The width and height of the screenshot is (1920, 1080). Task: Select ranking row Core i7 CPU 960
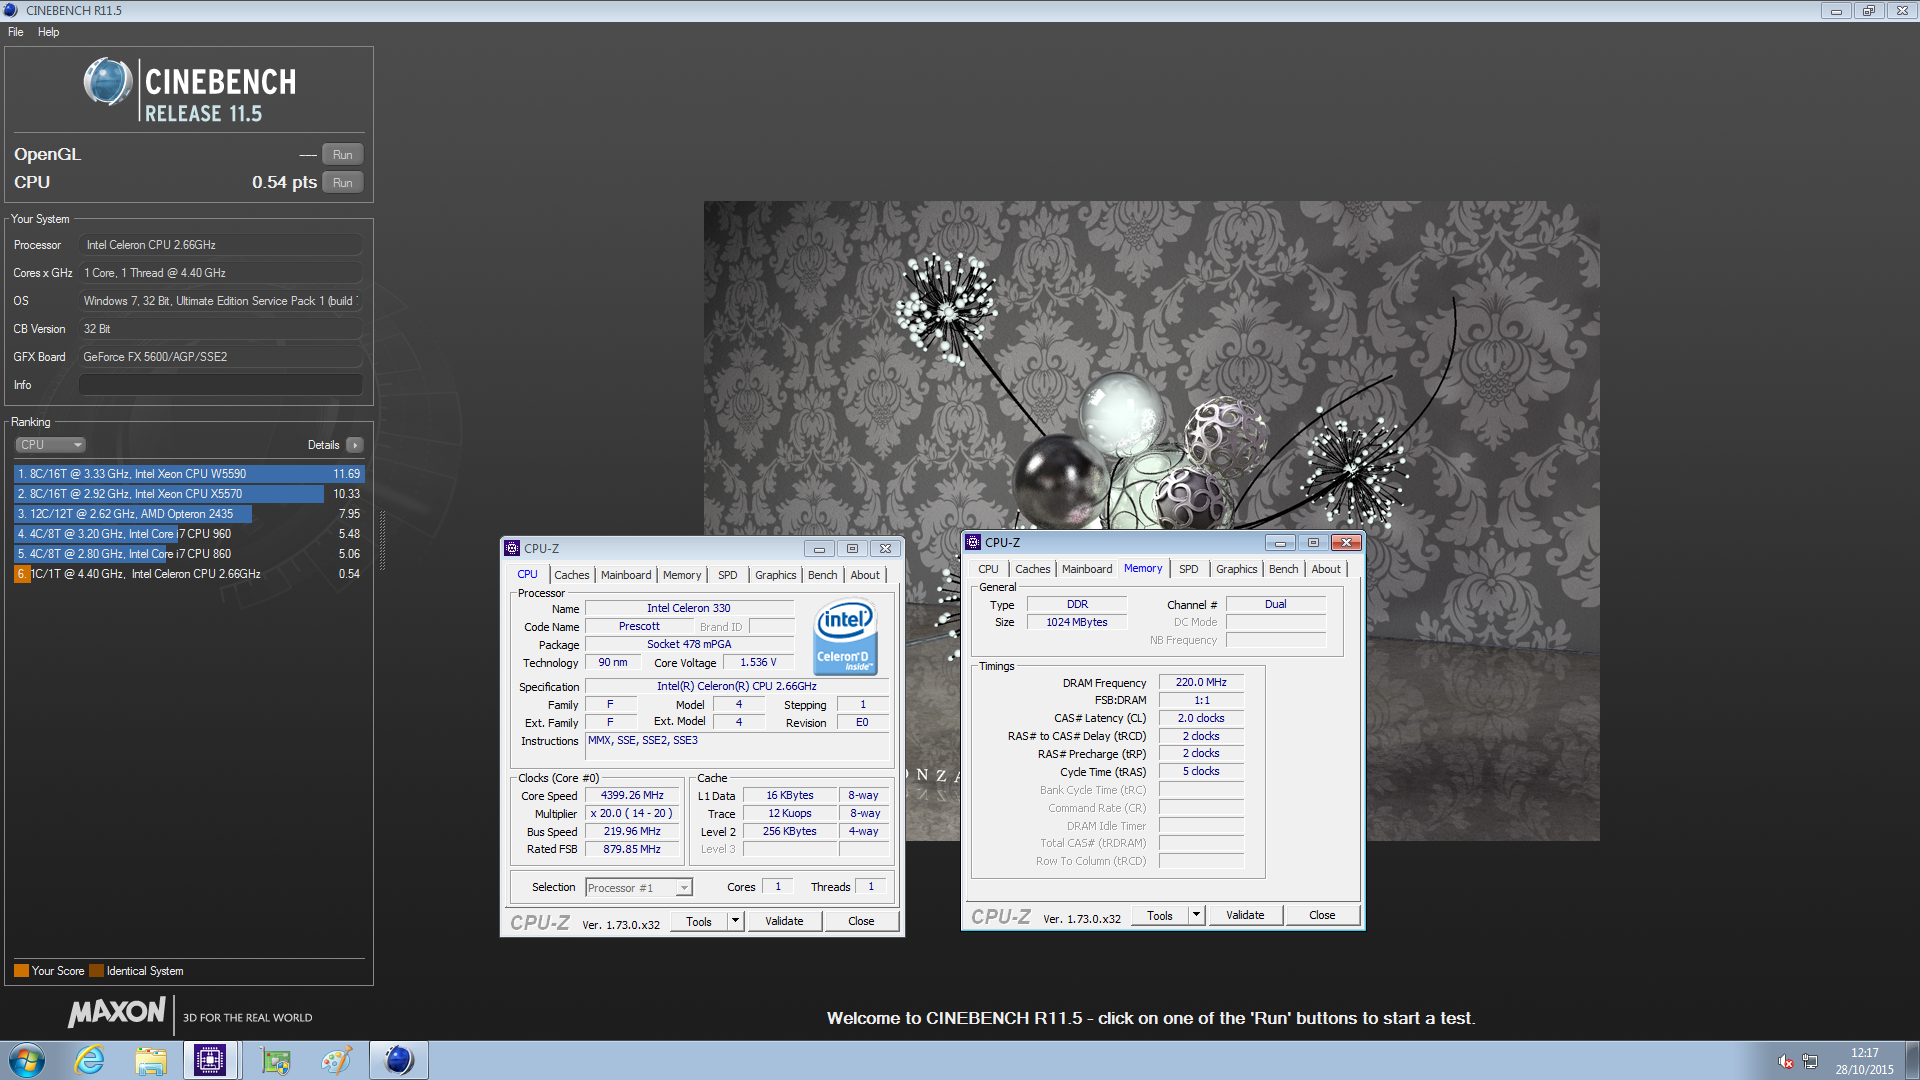pos(188,534)
